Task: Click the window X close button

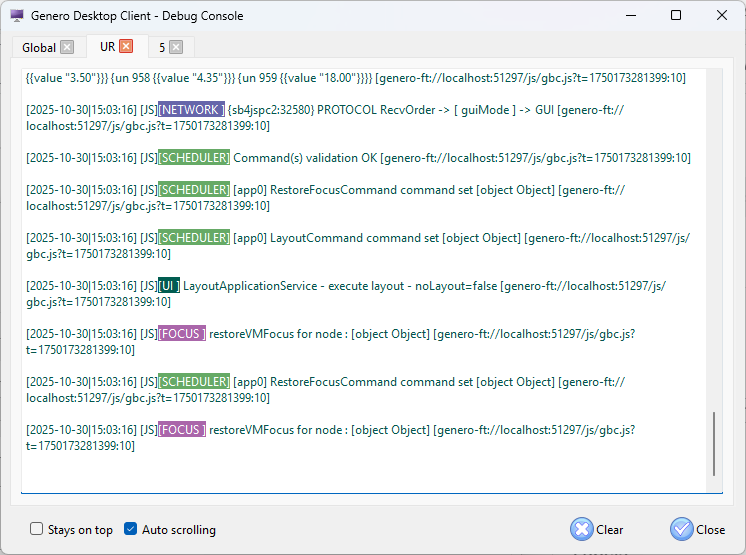Action: 721,16
